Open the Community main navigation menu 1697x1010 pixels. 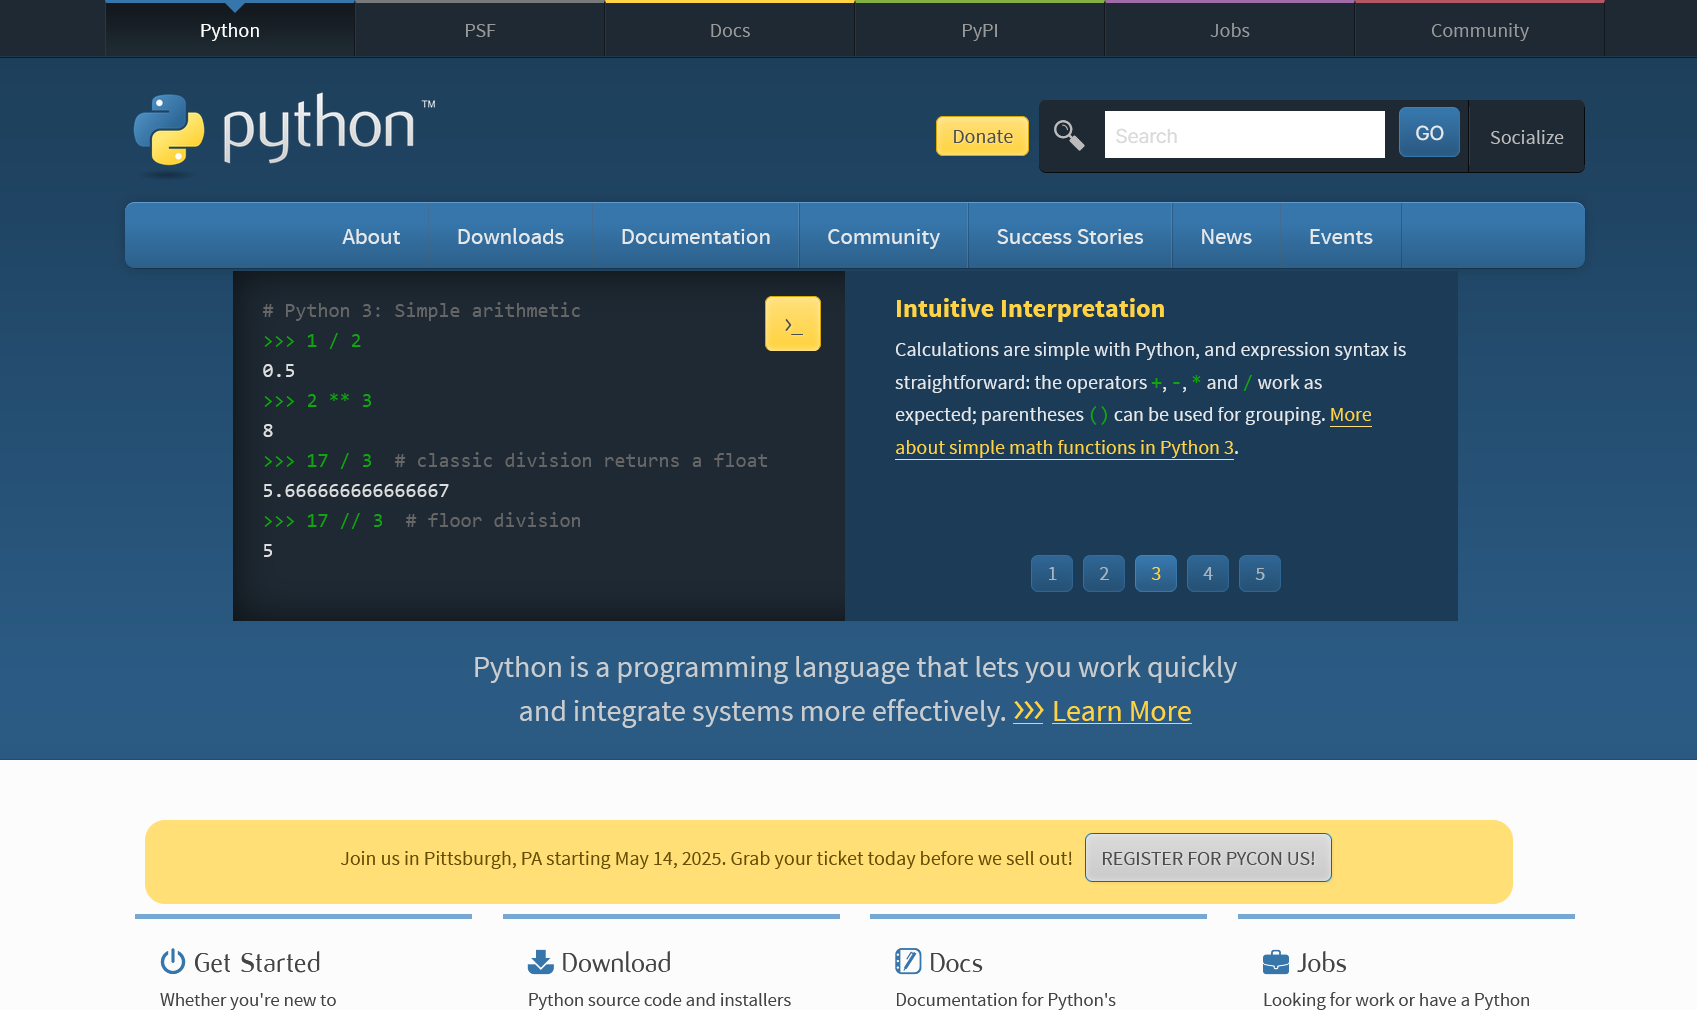(x=883, y=236)
